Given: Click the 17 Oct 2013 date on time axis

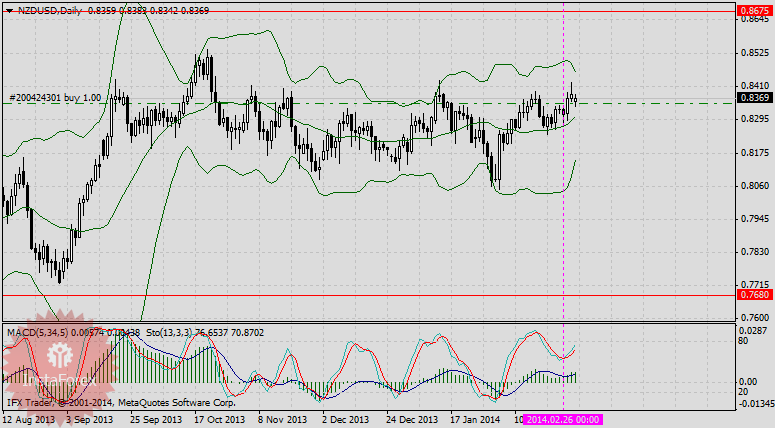Looking at the screenshot, I should click(x=219, y=421).
